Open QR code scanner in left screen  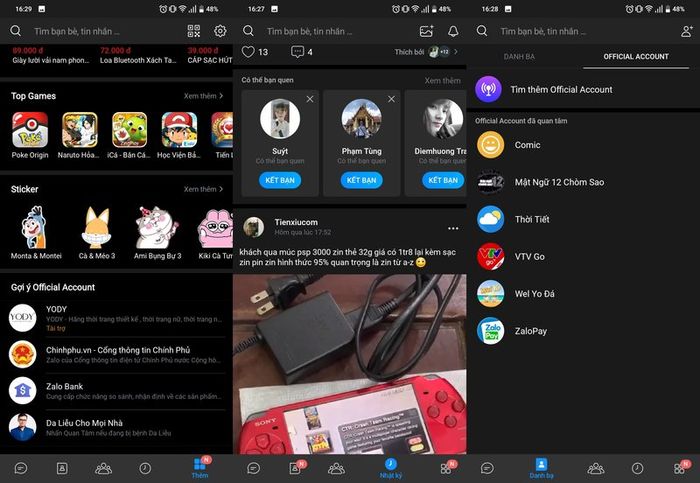pyautogui.click(x=194, y=31)
